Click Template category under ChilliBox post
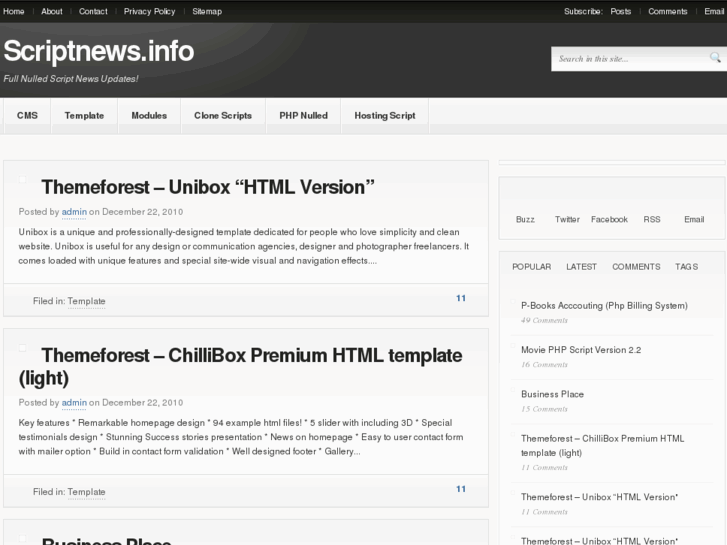The width and height of the screenshot is (727, 545). [86, 492]
